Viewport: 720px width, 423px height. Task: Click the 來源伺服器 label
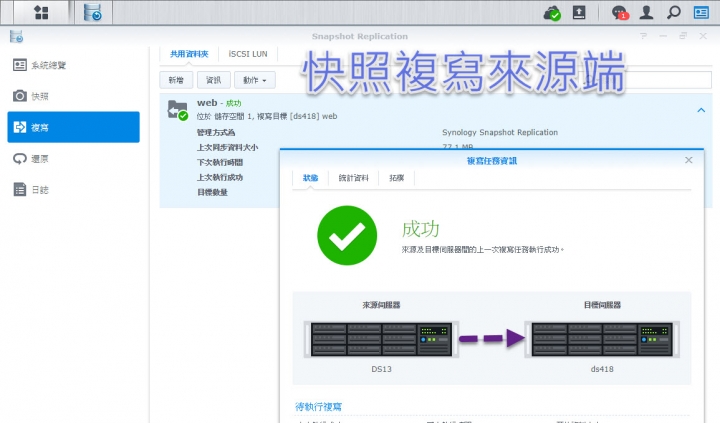(381, 305)
